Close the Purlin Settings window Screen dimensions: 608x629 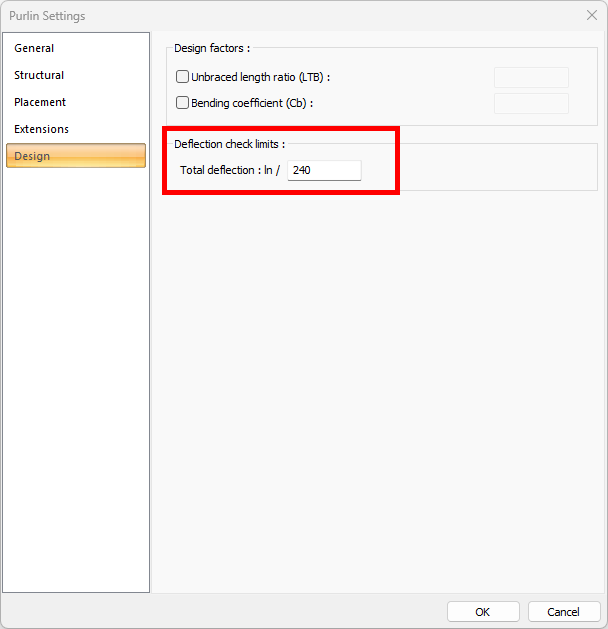(x=592, y=15)
